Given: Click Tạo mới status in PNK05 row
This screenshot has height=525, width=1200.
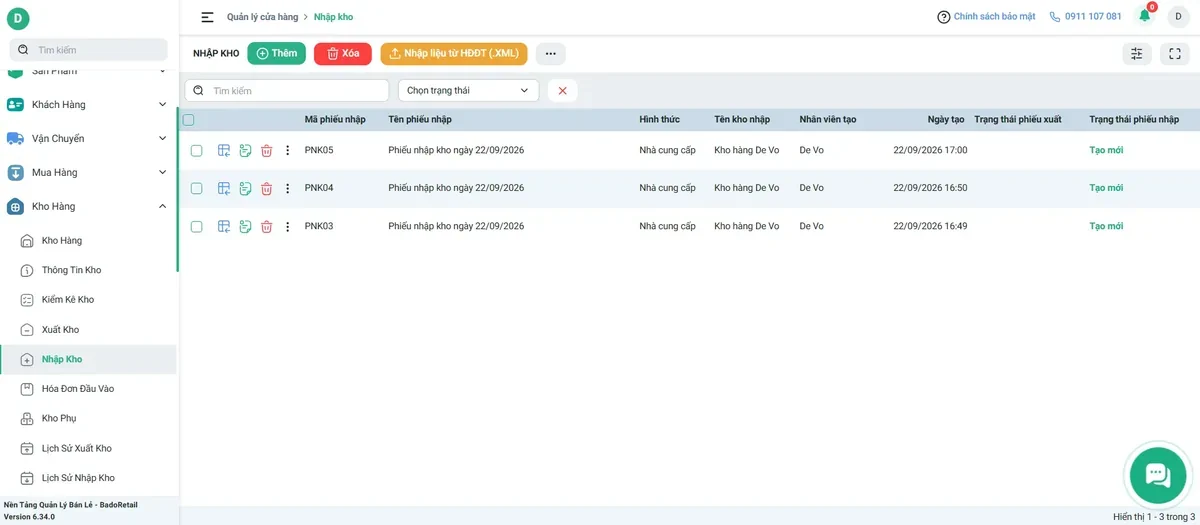Looking at the screenshot, I should click(x=1106, y=151).
